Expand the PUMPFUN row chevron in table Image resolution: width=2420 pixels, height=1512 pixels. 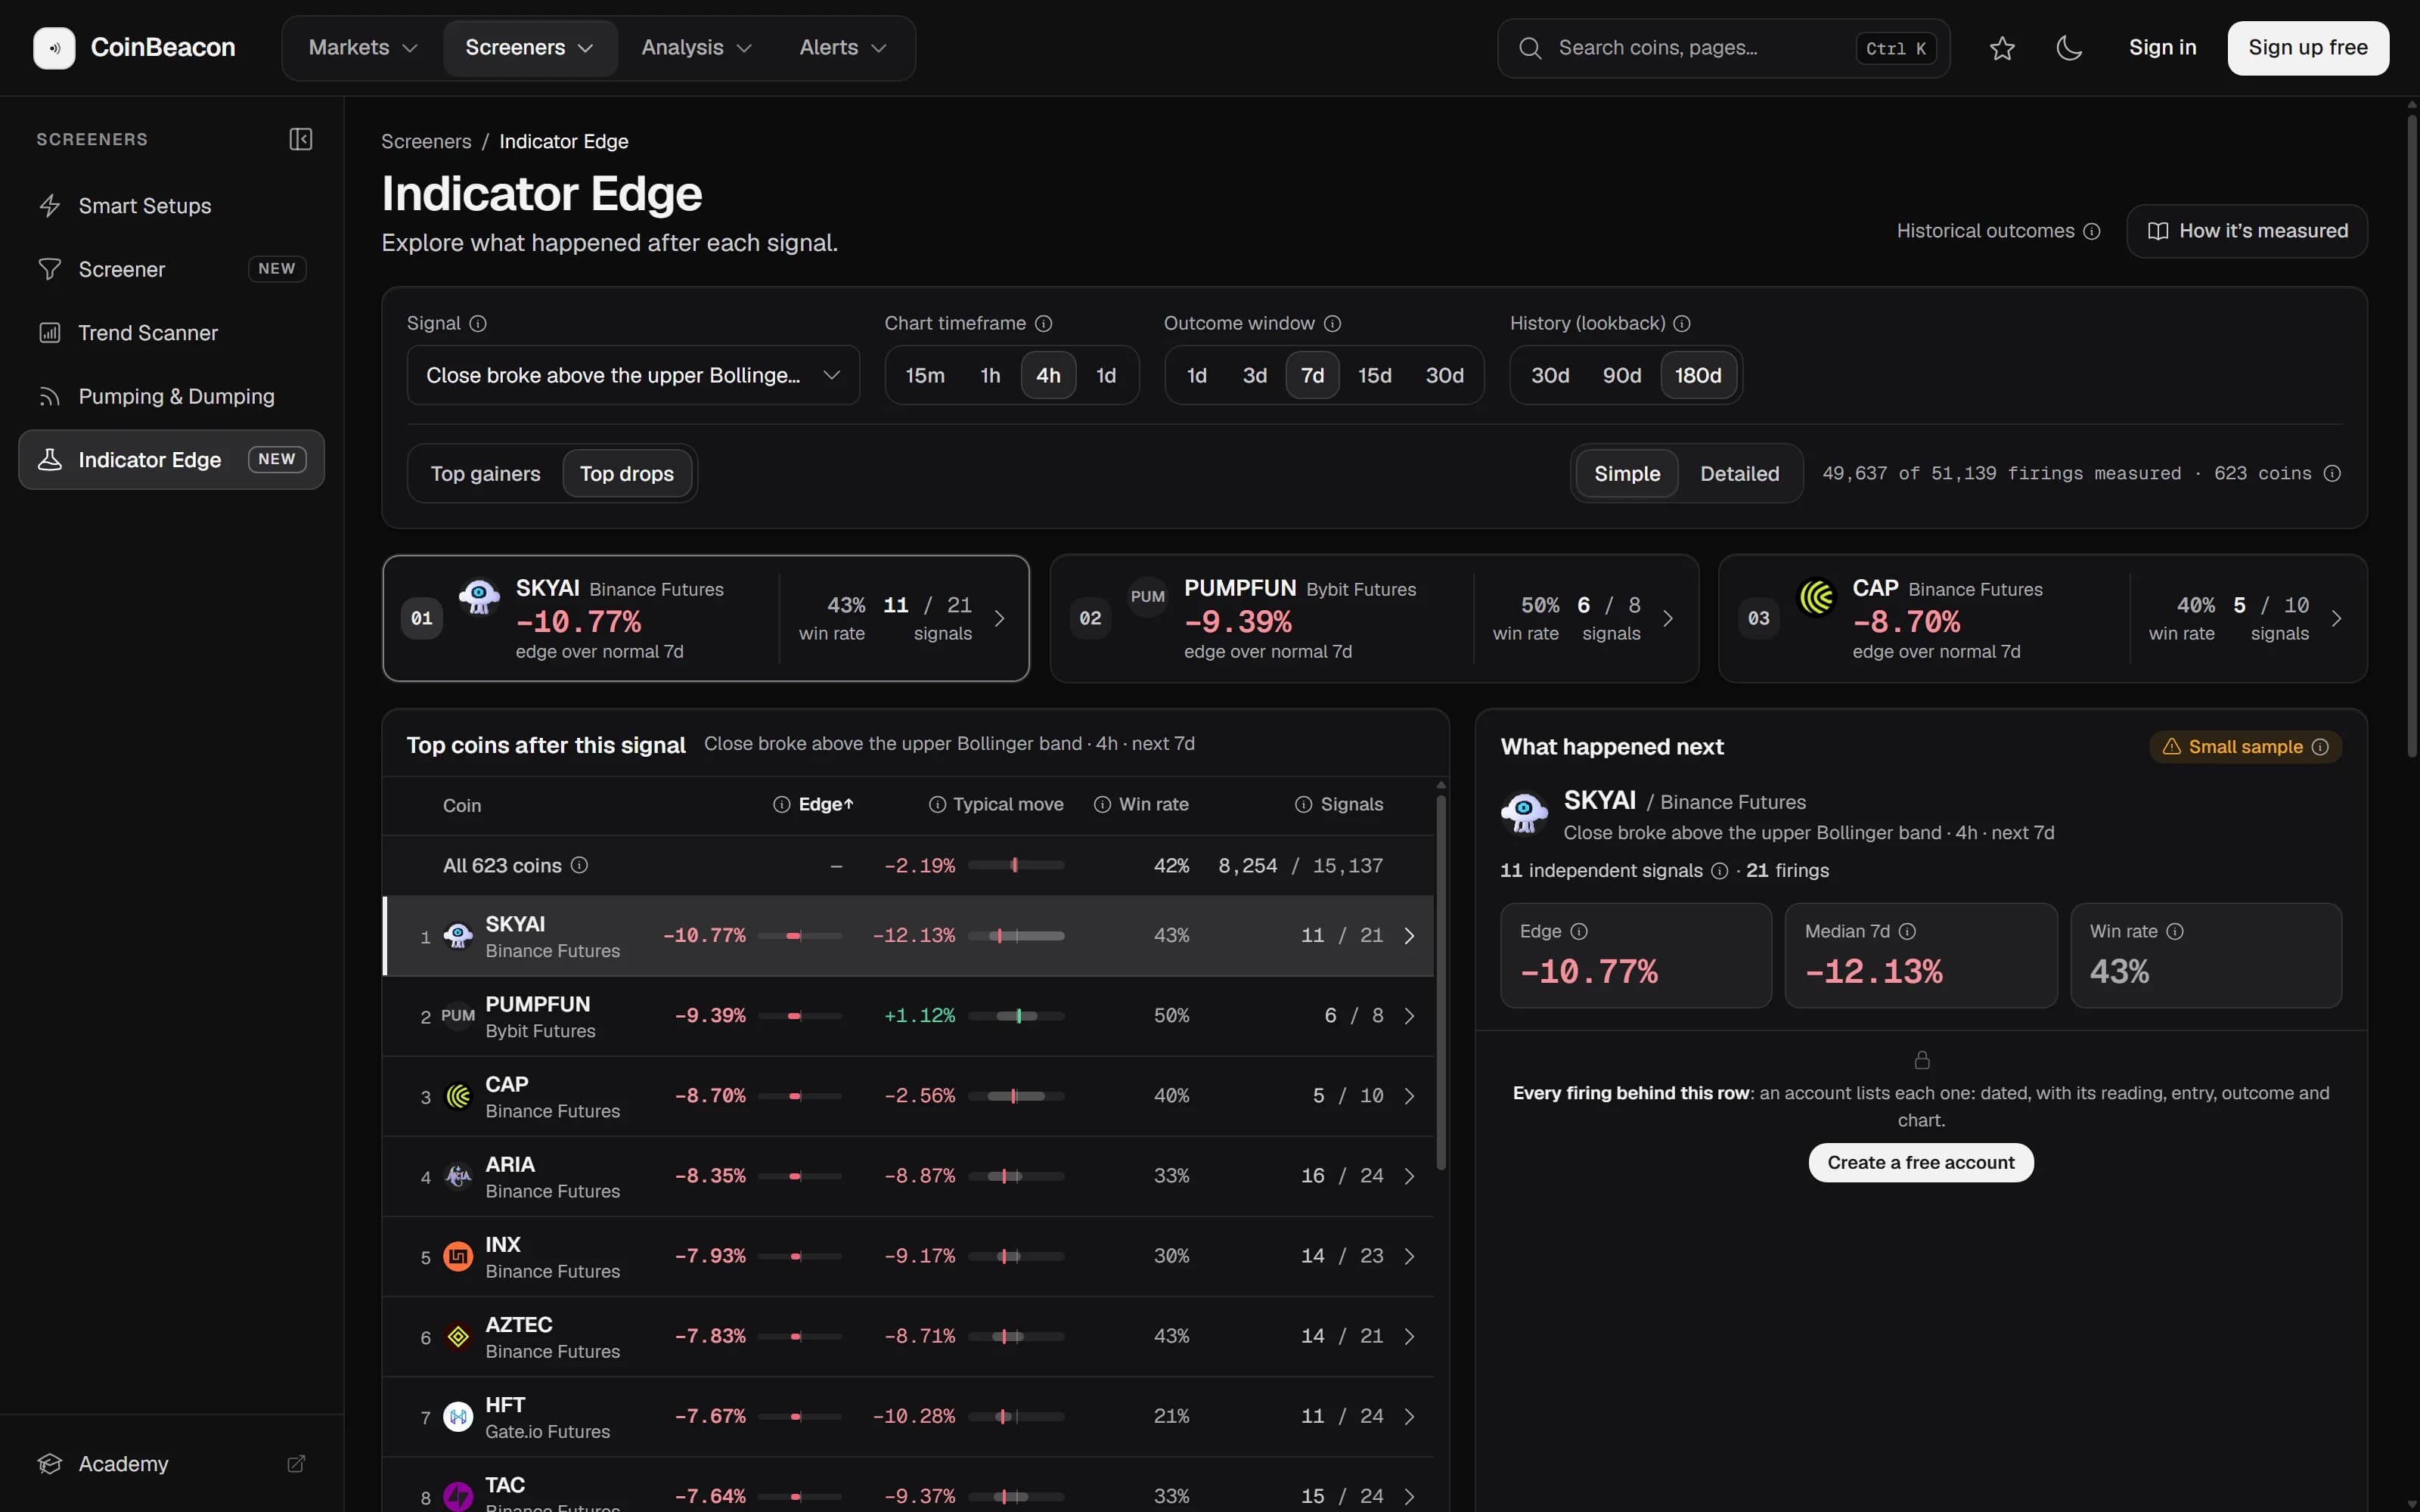(x=1409, y=1016)
